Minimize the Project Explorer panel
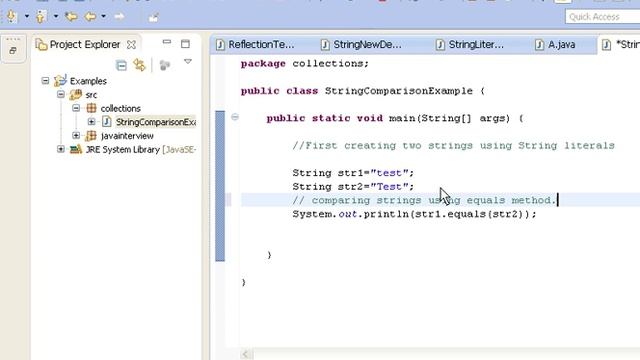 (x=167, y=42)
